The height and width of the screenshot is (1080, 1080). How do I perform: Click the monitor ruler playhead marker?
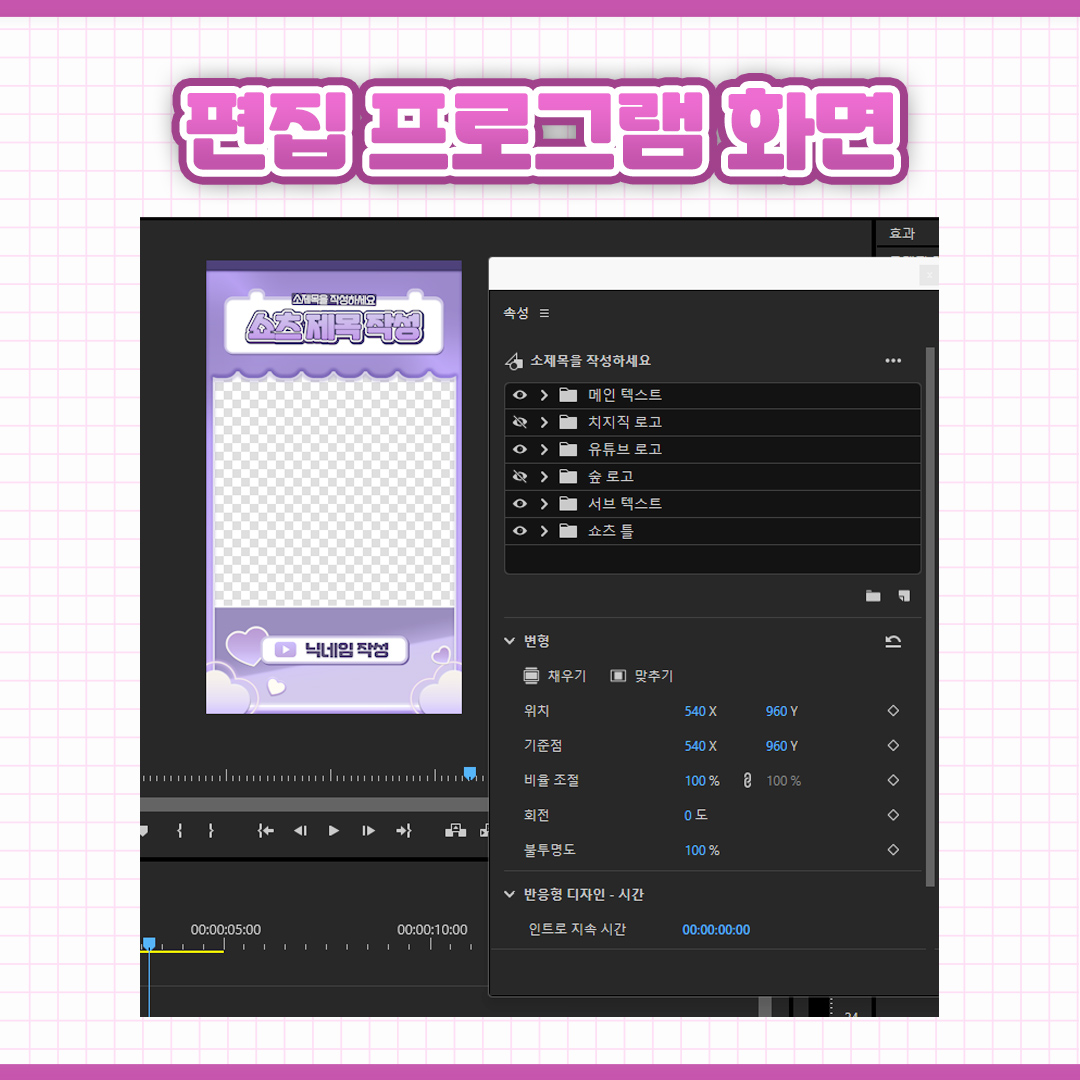(x=470, y=773)
